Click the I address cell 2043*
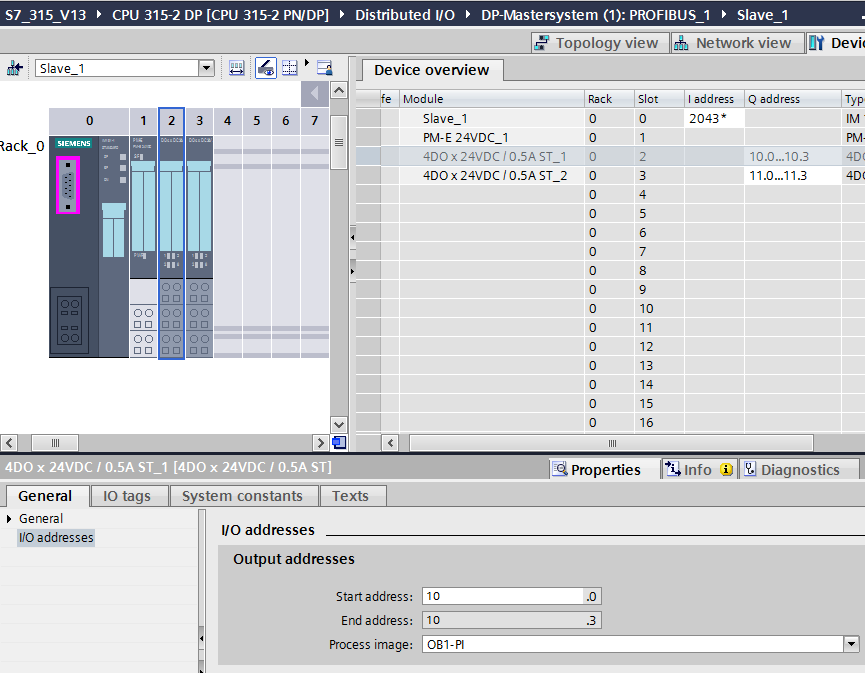Viewport: 865px width, 673px height. (x=714, y=119)
